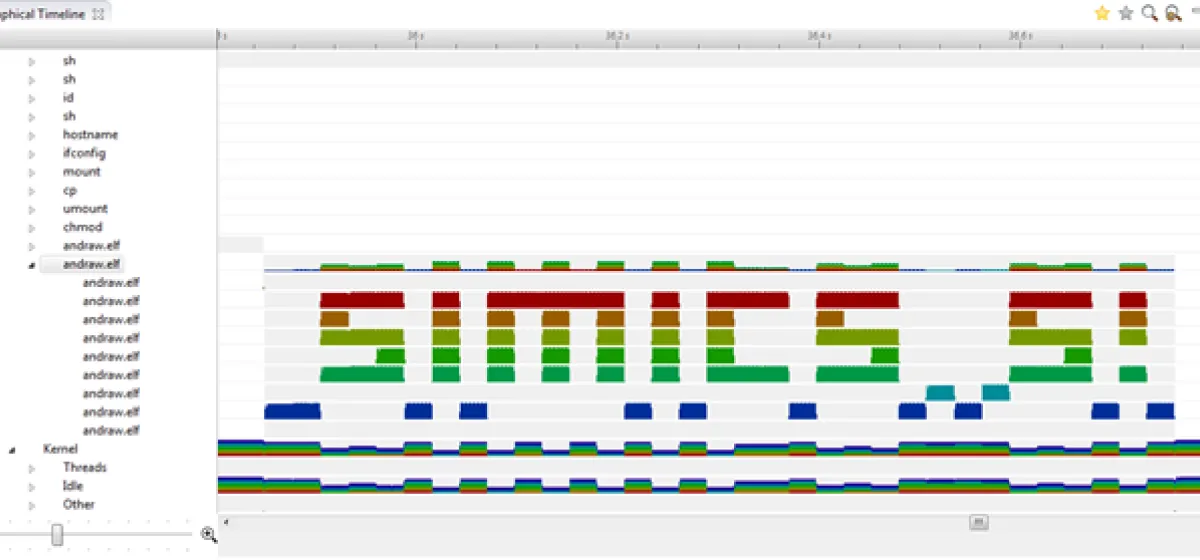This screenshot has width=1200, height=560.
Task: Expand the id process node
Action: (32, 98)
